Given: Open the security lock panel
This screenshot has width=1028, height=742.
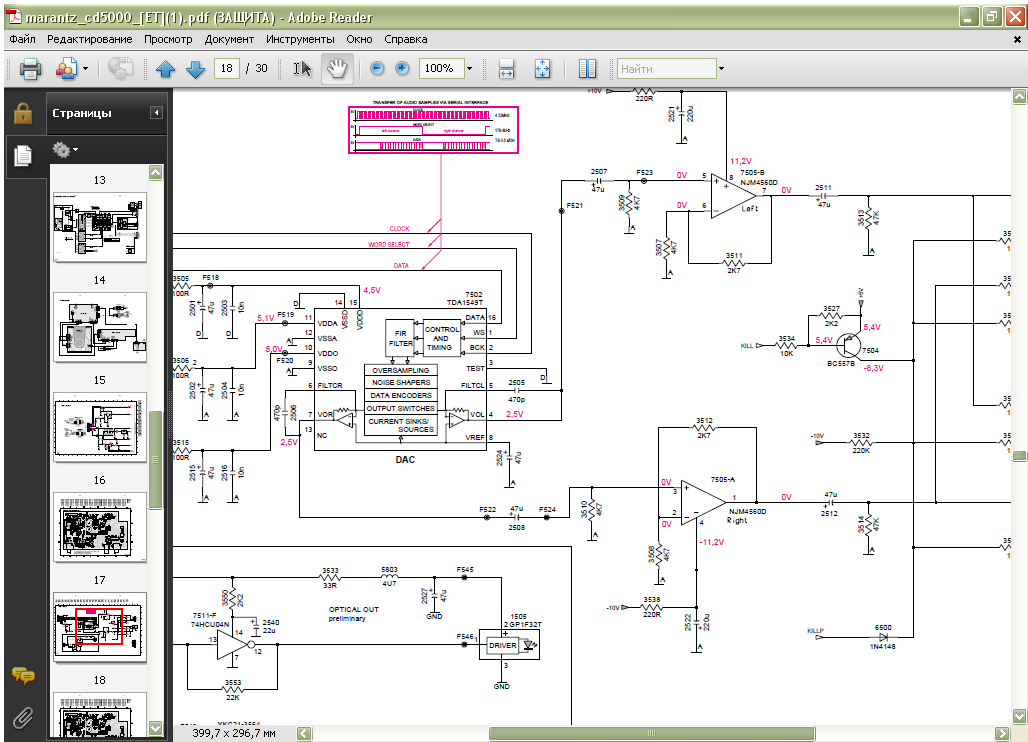Looking at the screenshot, I should click(22, 113).
